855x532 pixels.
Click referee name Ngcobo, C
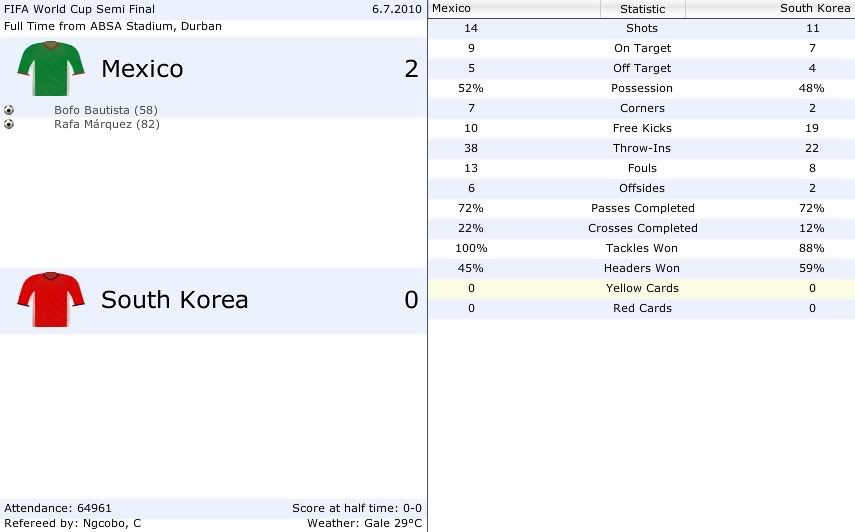coord(112,523)
